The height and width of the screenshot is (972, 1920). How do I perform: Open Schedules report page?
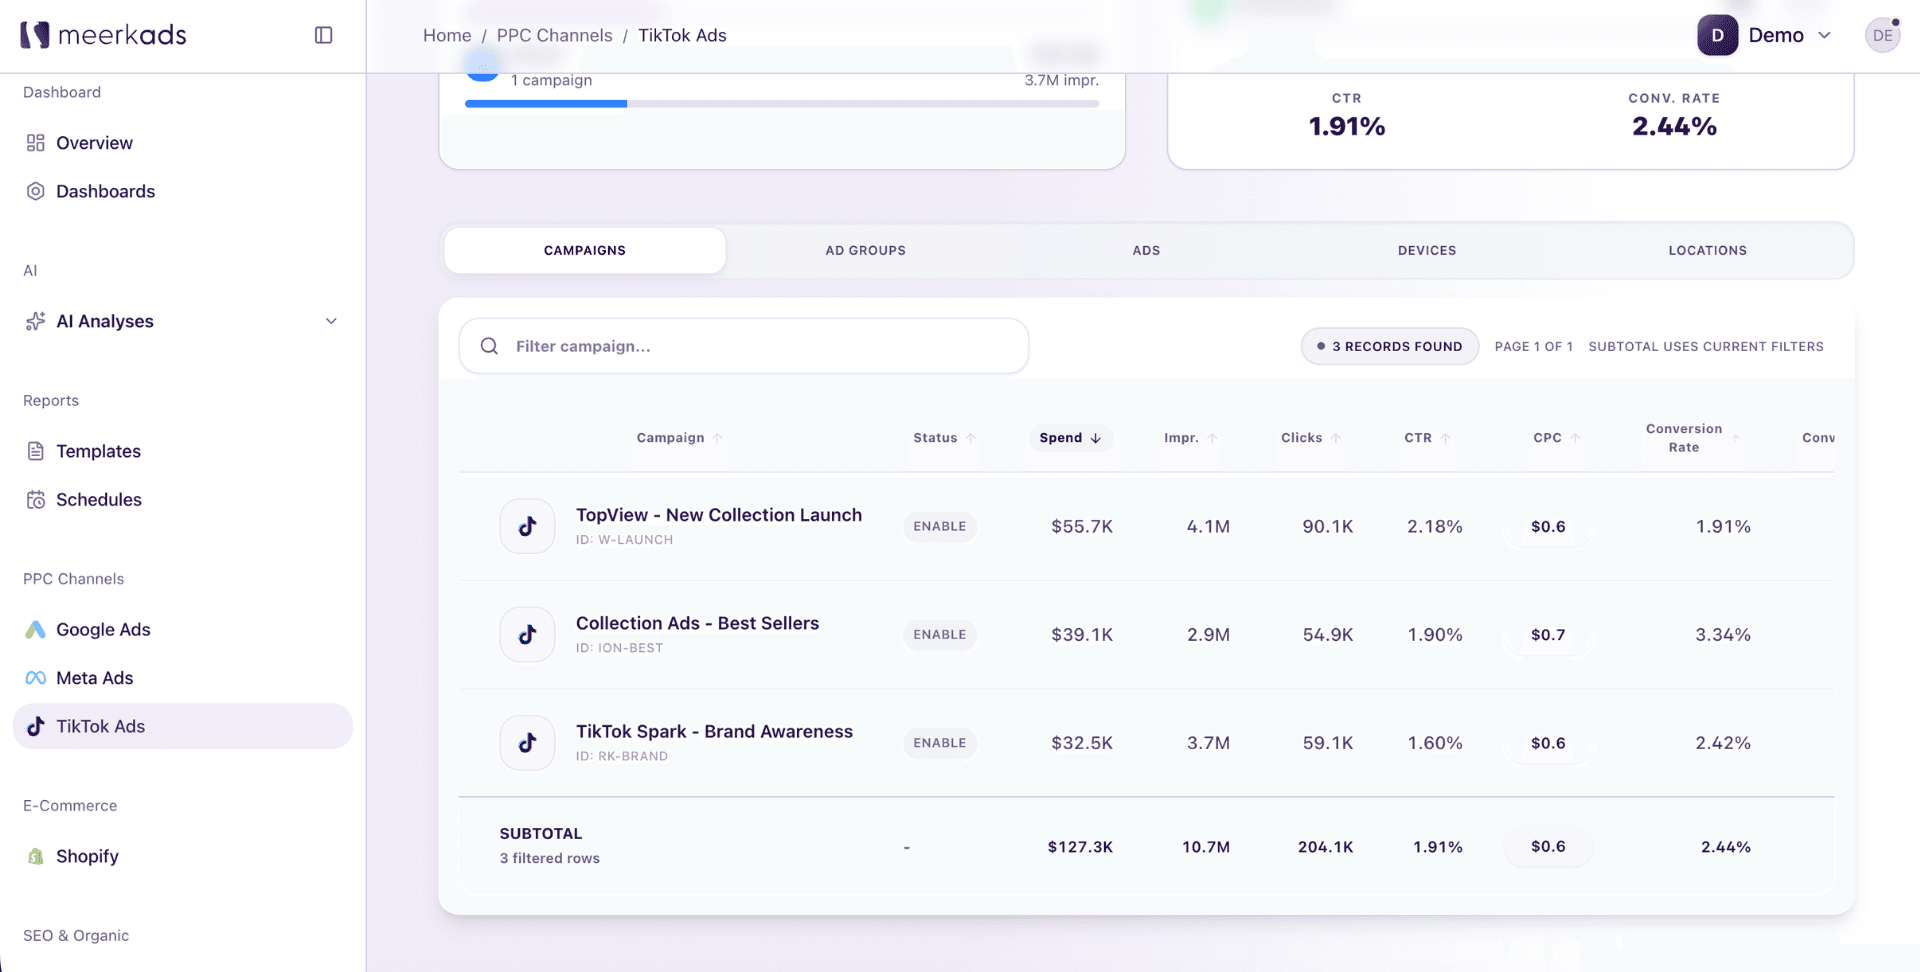pyautogui.click(x=98, y=499)
